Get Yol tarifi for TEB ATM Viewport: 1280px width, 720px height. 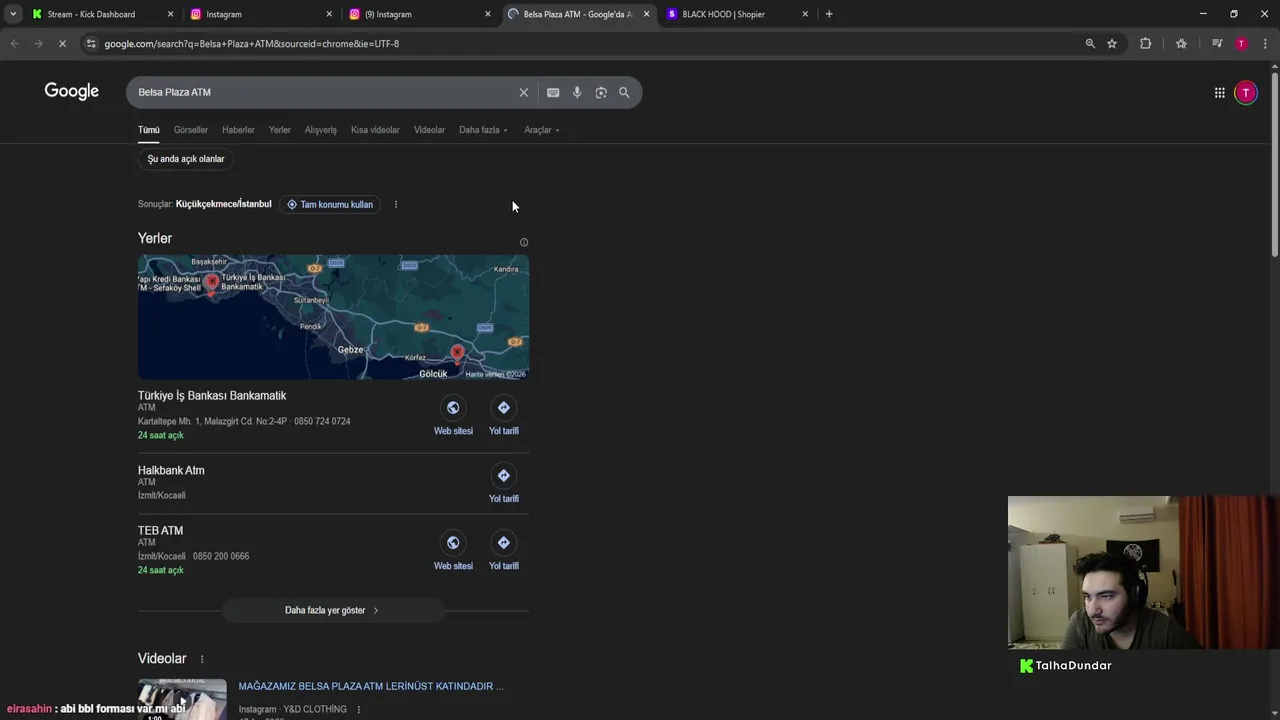(504, 550)
